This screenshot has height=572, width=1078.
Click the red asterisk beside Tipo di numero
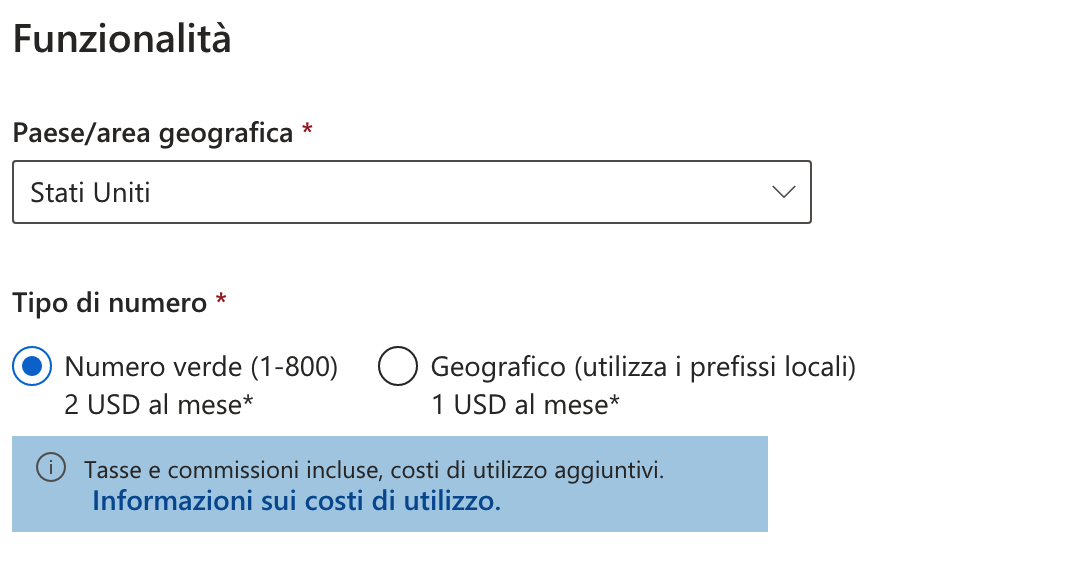[x=221, y=299]
